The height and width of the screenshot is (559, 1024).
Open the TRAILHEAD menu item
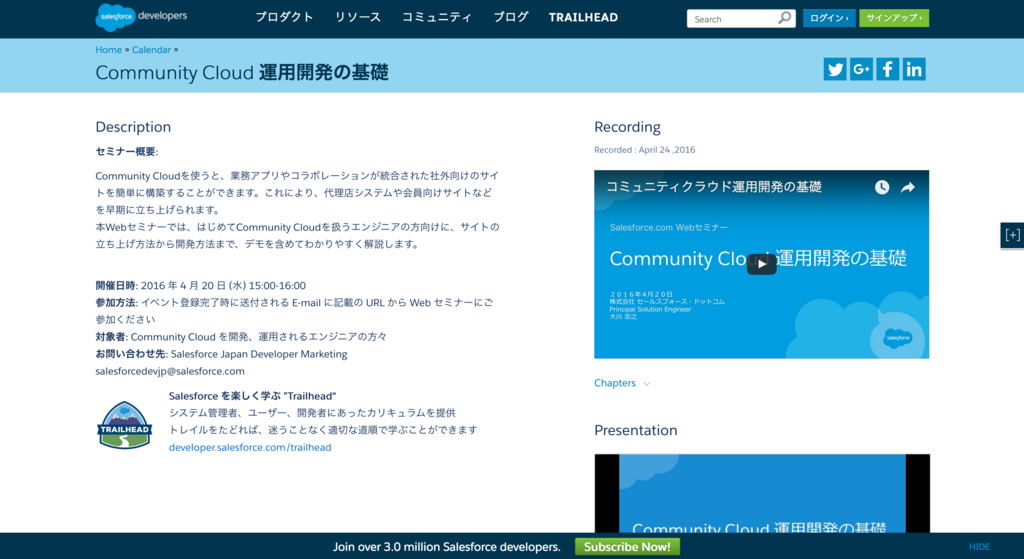(x=583, y=18)
